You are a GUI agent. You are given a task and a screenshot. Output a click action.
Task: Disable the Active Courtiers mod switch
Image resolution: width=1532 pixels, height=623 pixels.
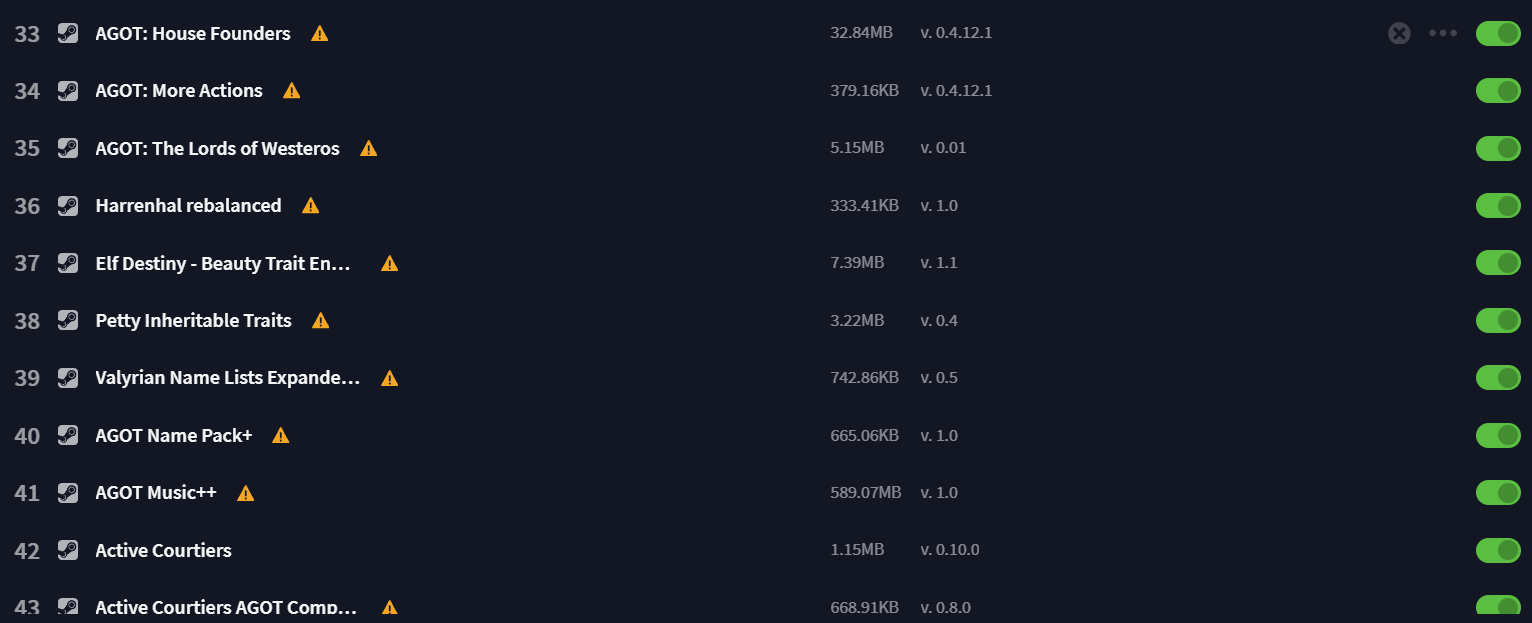(x=1498, y=550)
